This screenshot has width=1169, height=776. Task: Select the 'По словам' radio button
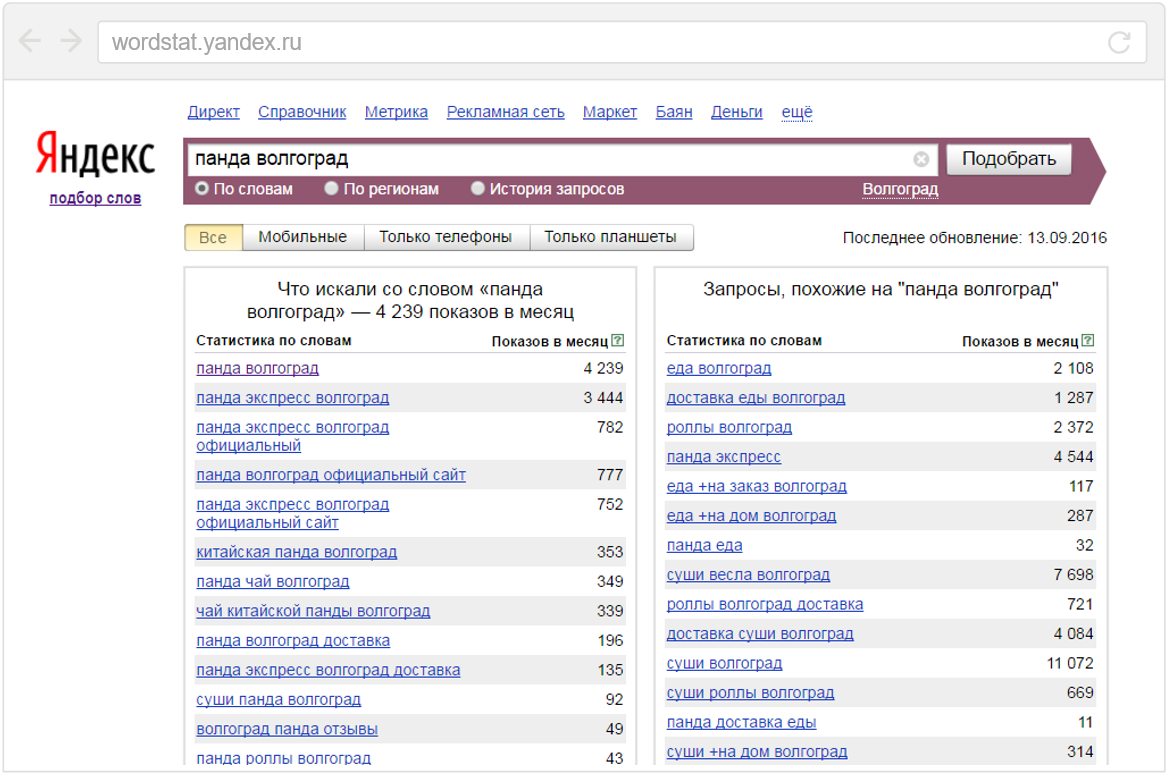tap(202, 189)
